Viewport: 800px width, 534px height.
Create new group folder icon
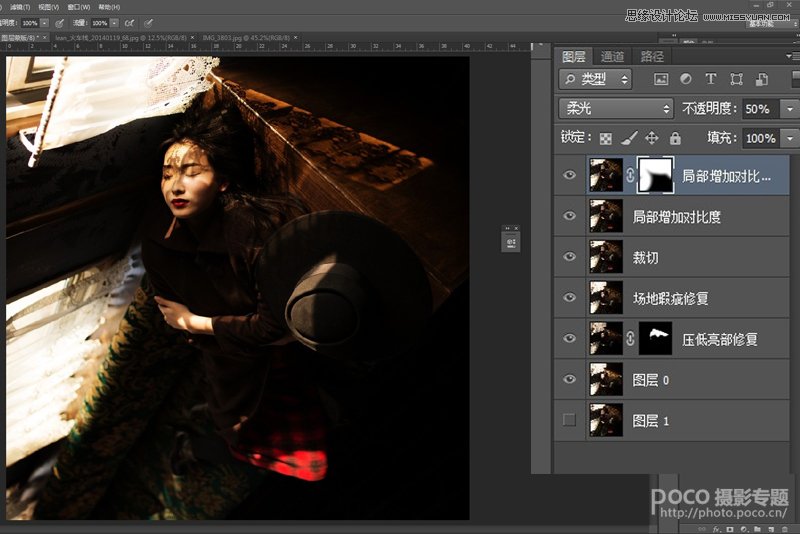tap(757, 529)
